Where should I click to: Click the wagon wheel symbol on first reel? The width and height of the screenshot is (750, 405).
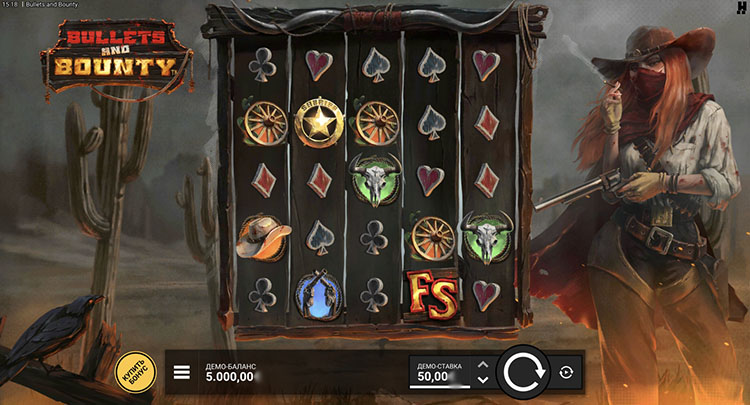[x=265, y=123]
